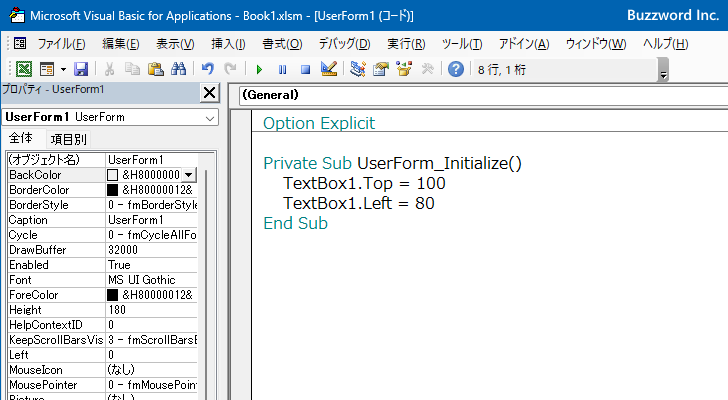Open the BackColor value dropdown arrow

click(x=188, y=175)
